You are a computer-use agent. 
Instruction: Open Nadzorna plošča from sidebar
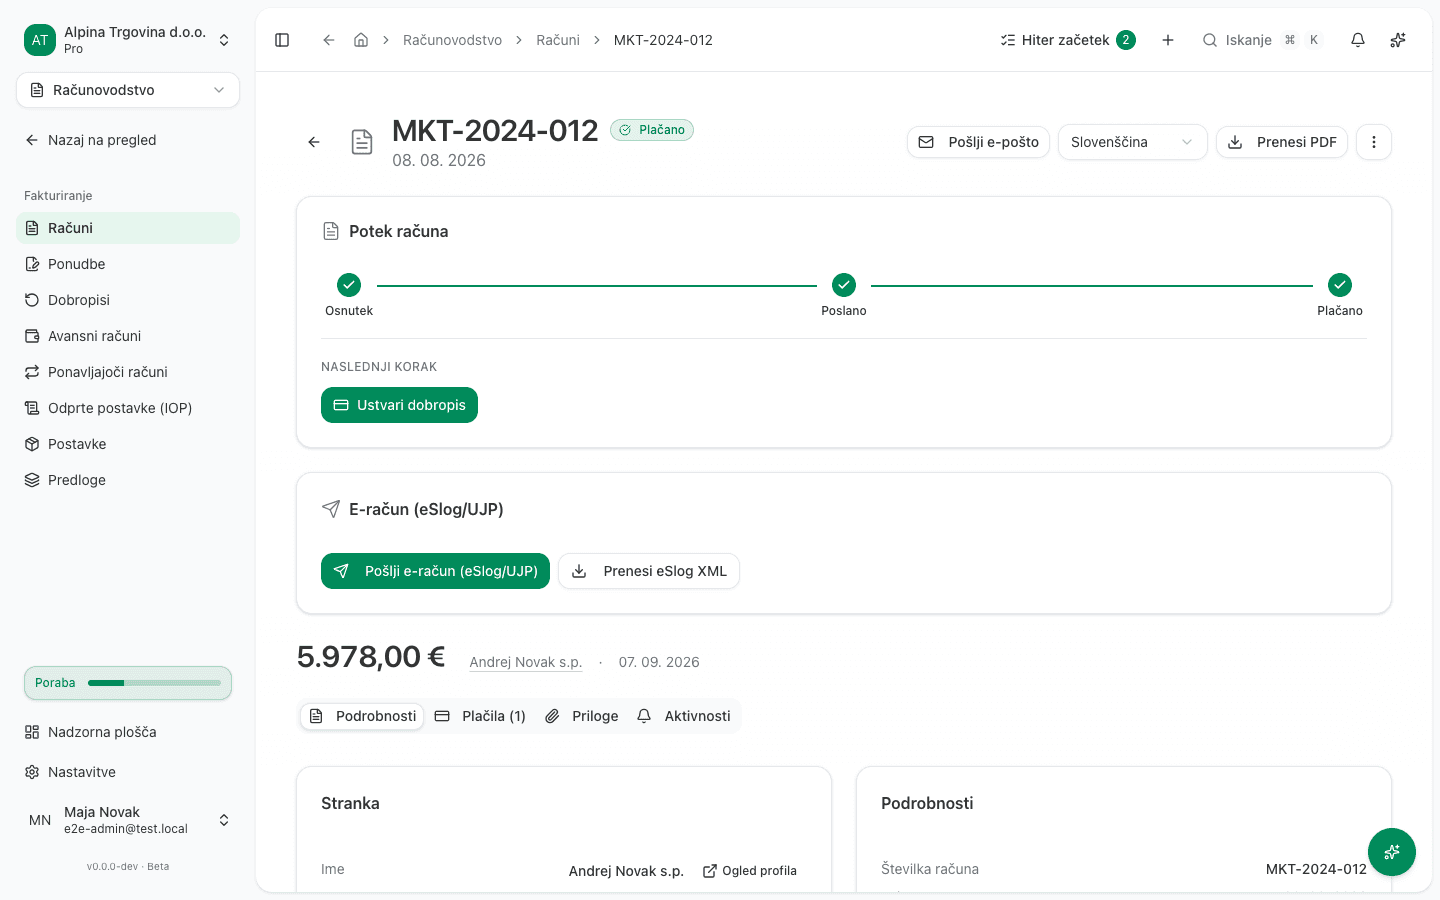click(128, 732)
